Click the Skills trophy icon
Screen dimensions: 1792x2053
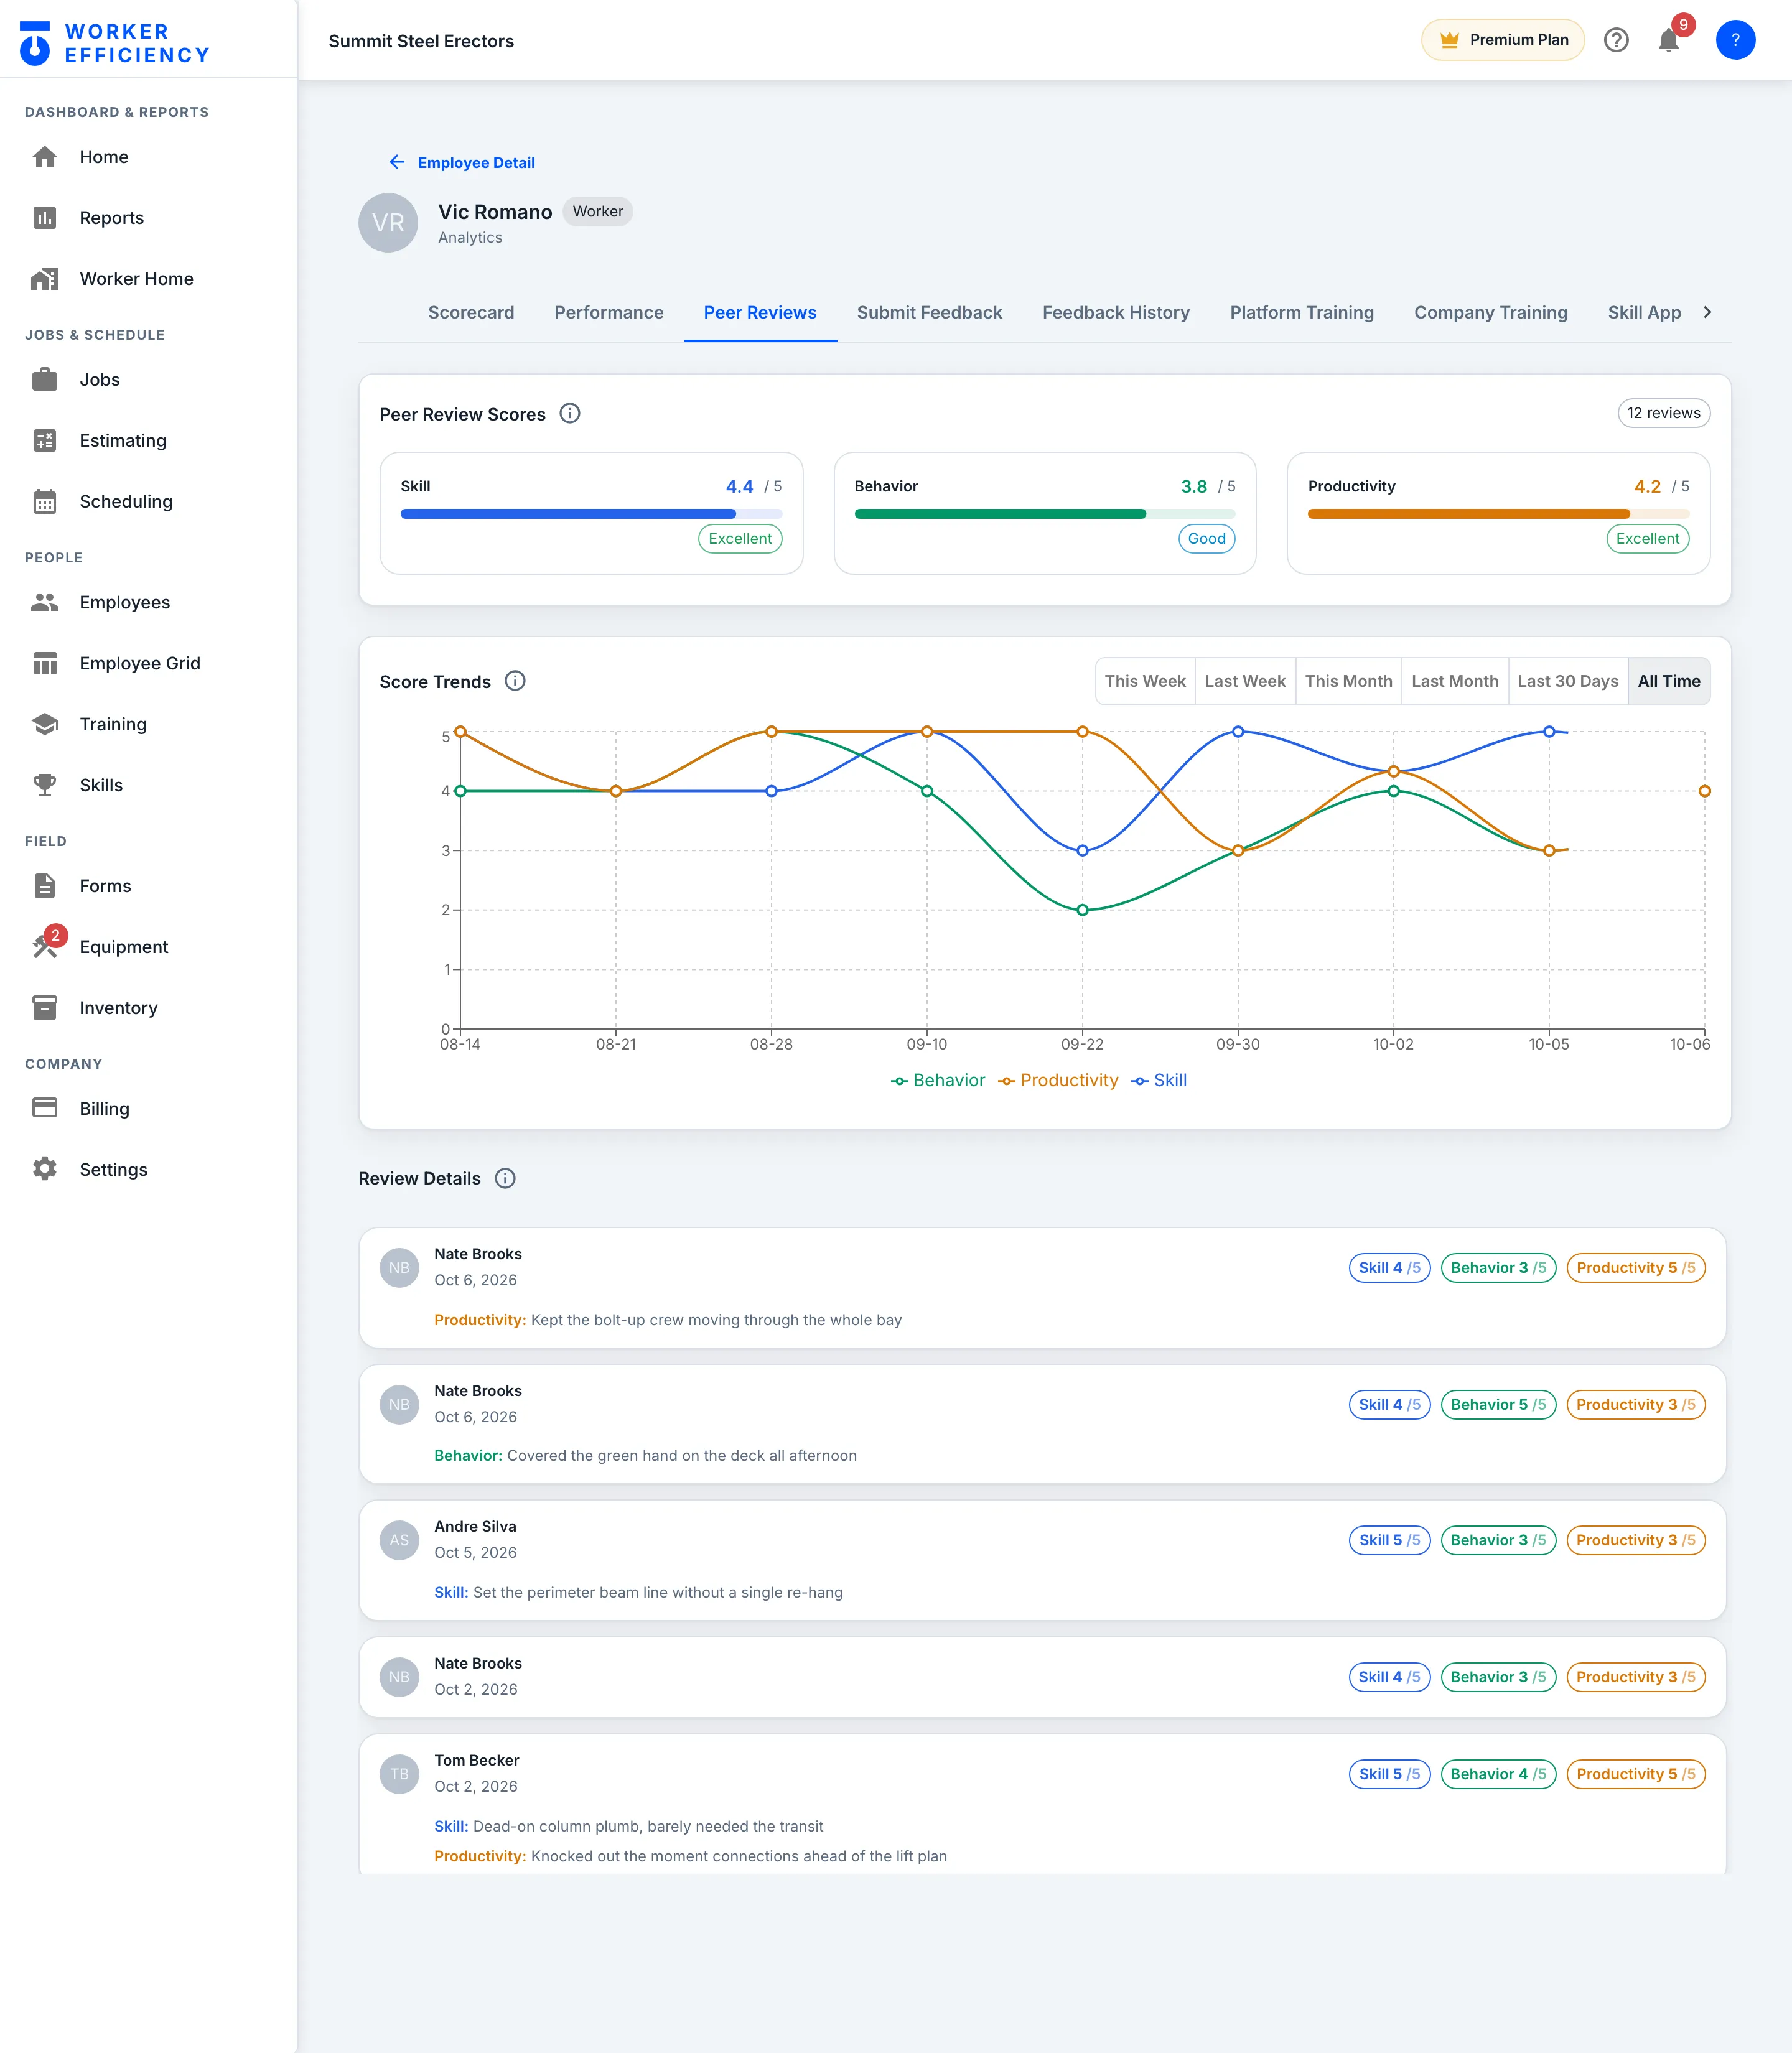pos(44,786)
